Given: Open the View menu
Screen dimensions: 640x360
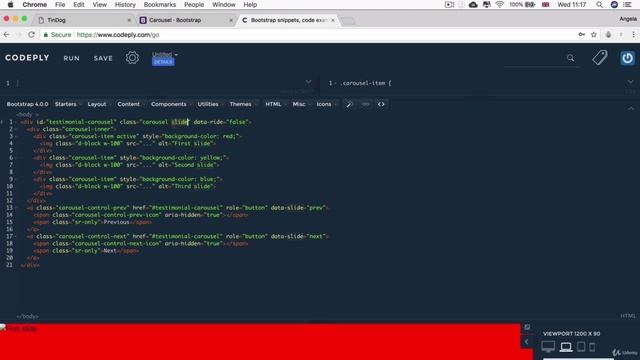Looking at the screenshot, I should point(99,4).
